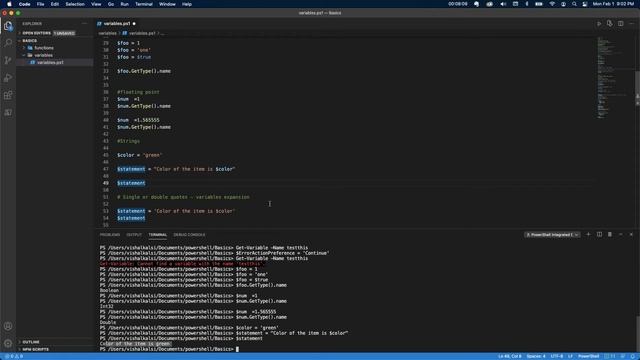The width and height of the screenshot is (640, 360).
Task: Click errors and warnings count in status bar
Action: point(14,356)
